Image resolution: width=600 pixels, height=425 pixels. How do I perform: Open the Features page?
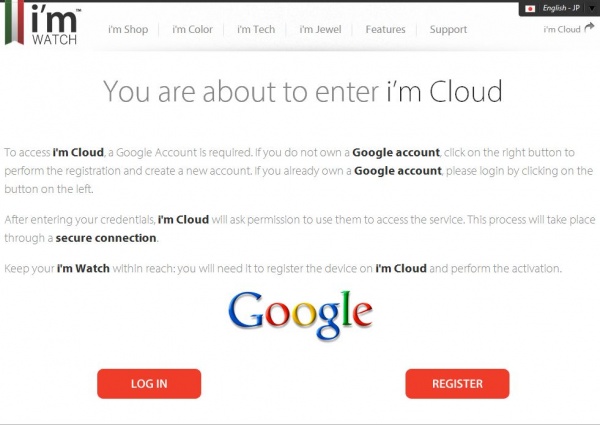(385, 30)
